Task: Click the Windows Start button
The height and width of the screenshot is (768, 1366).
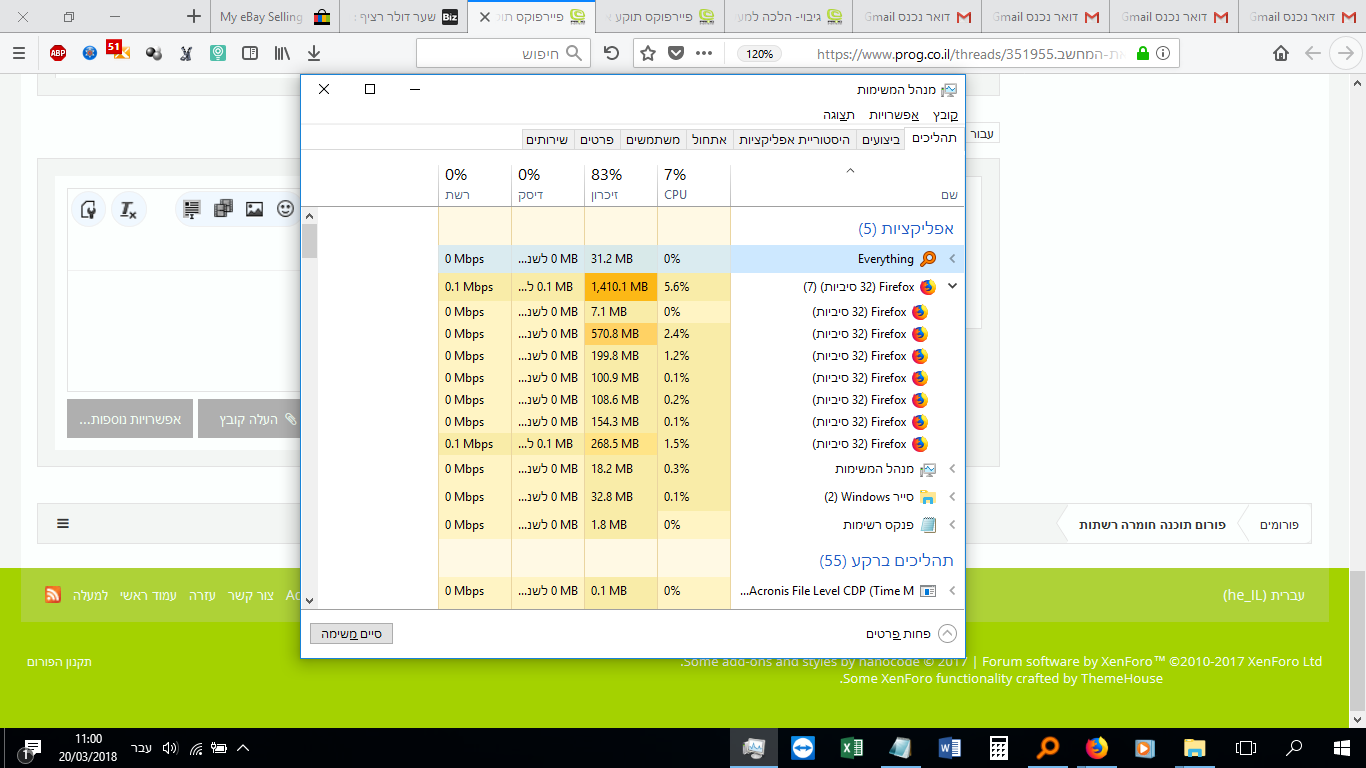Action: pos(1341,747)
